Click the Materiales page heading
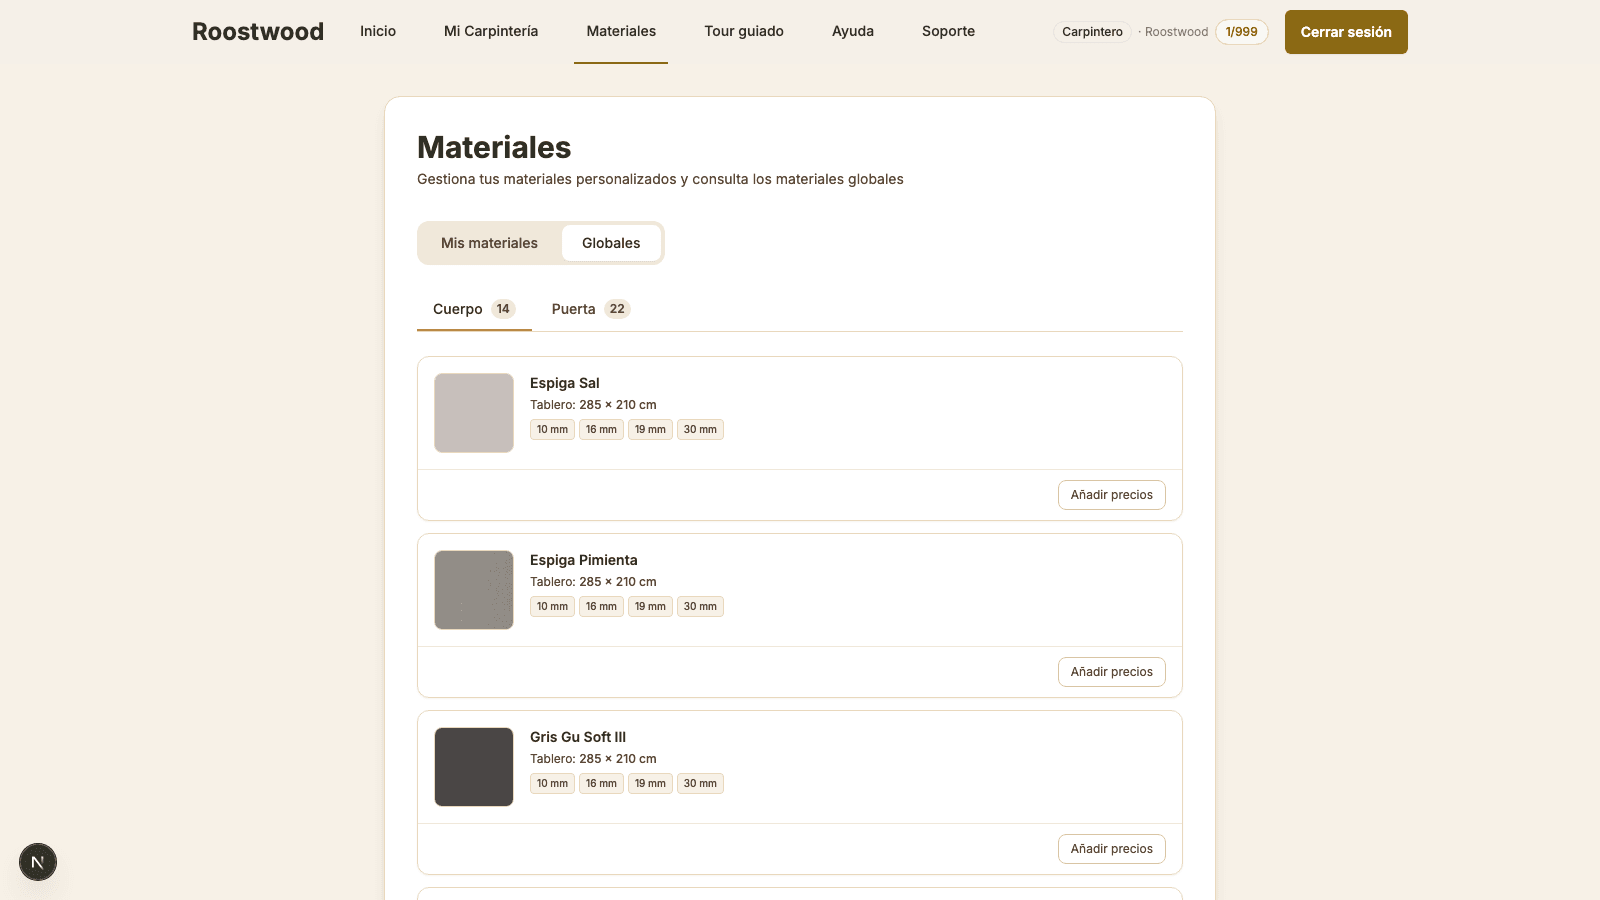Screen dimensions: 1600x900 494,147
